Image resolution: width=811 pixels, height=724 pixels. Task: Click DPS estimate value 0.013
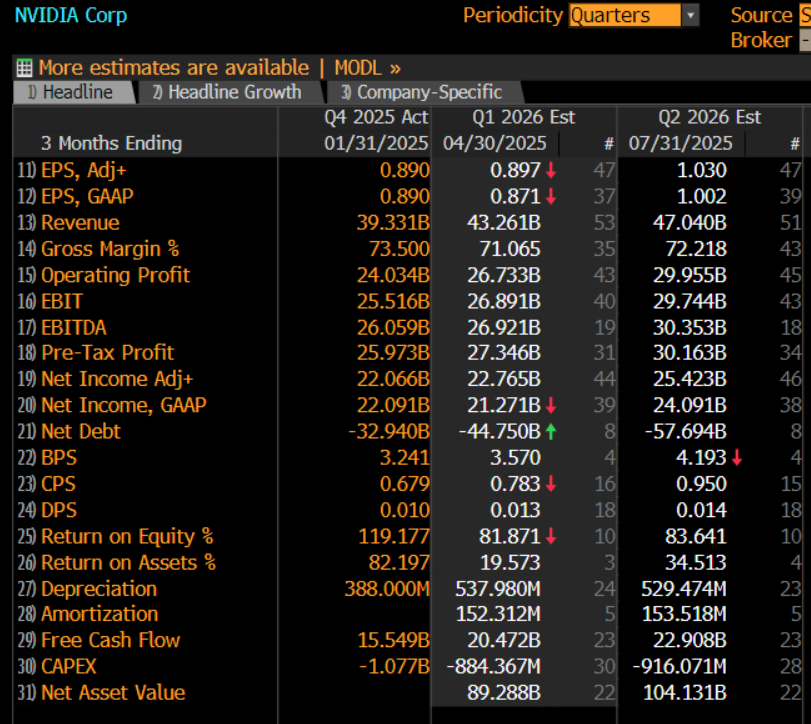(515, 510)
